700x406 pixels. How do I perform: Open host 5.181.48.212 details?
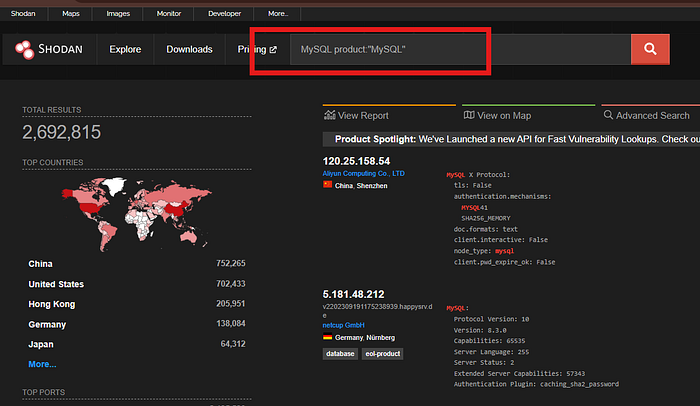353,294
